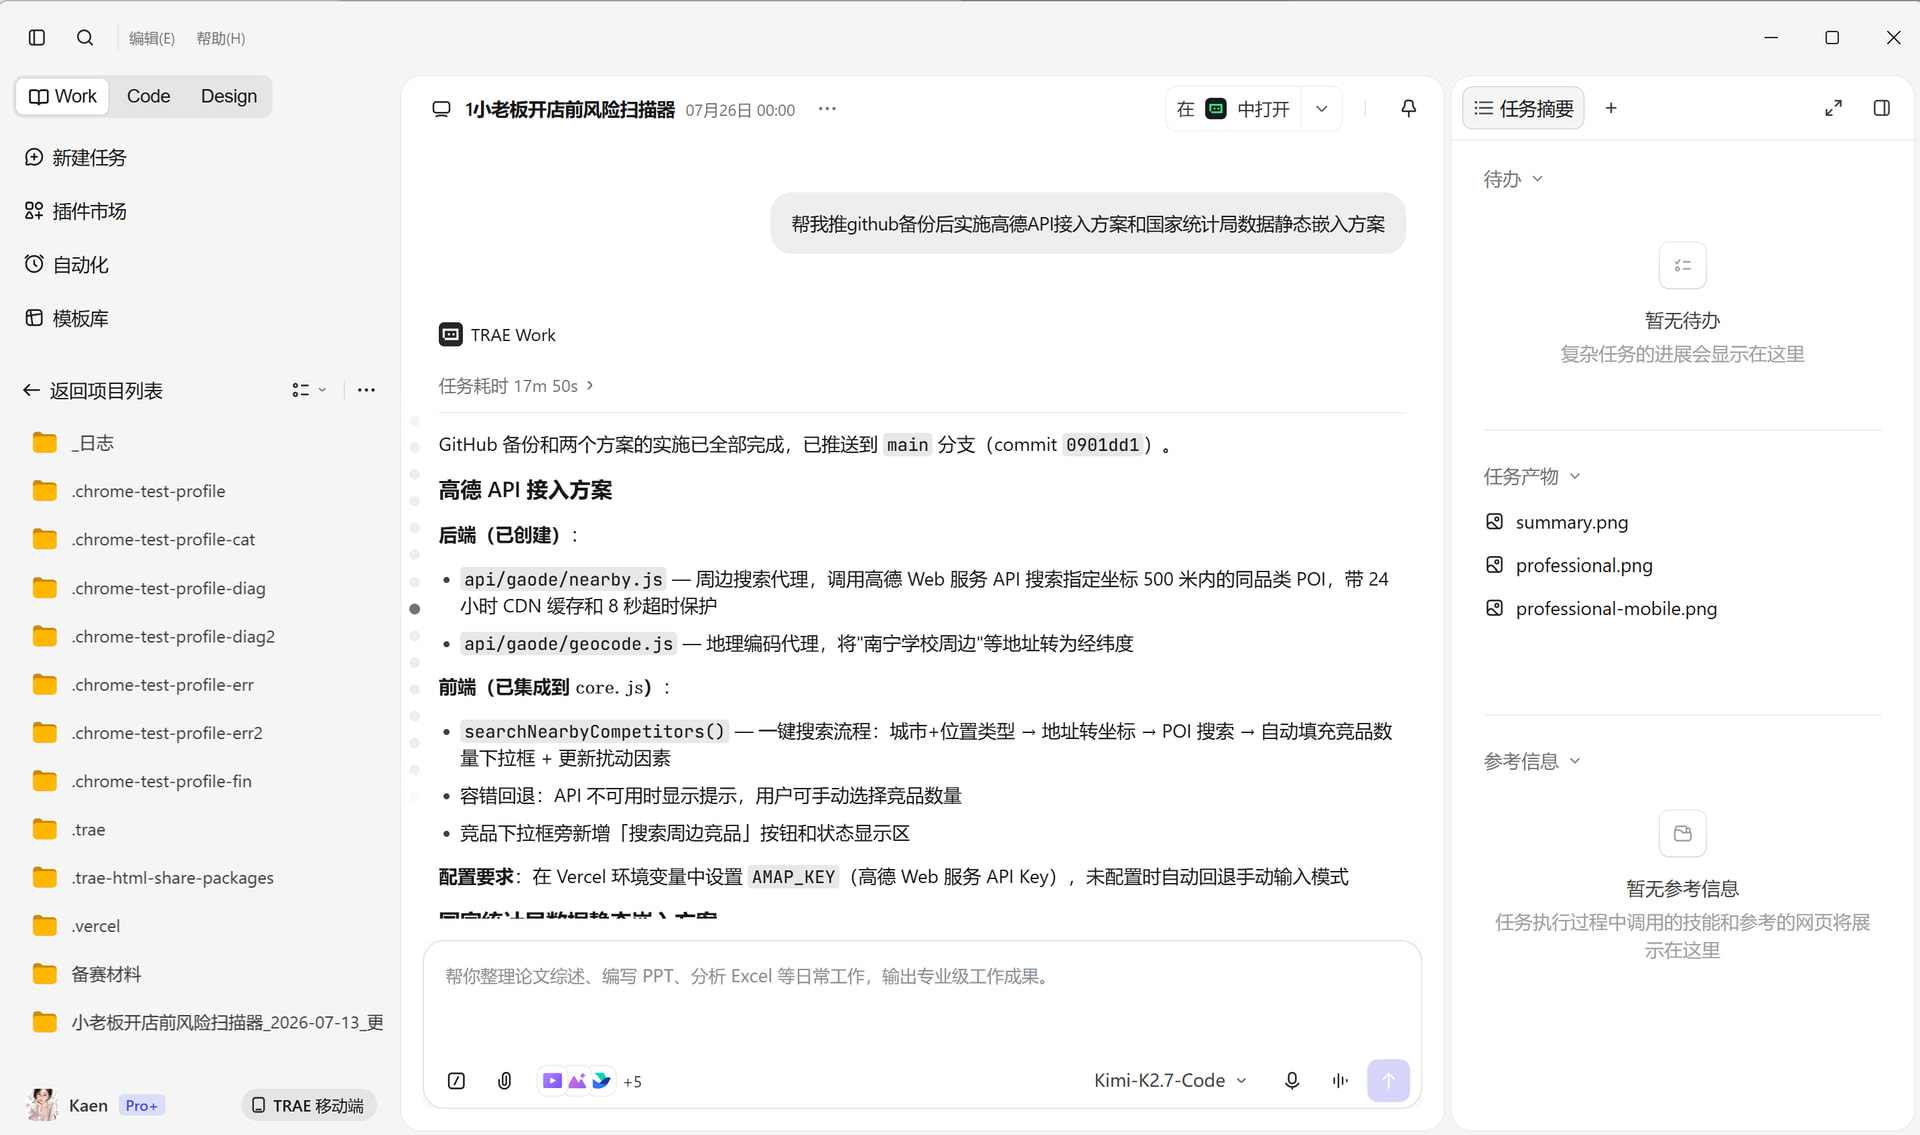Click the api/gaode/nearby.js code chip
The image size is (1920, 1135).
click(x=563, y=580)
